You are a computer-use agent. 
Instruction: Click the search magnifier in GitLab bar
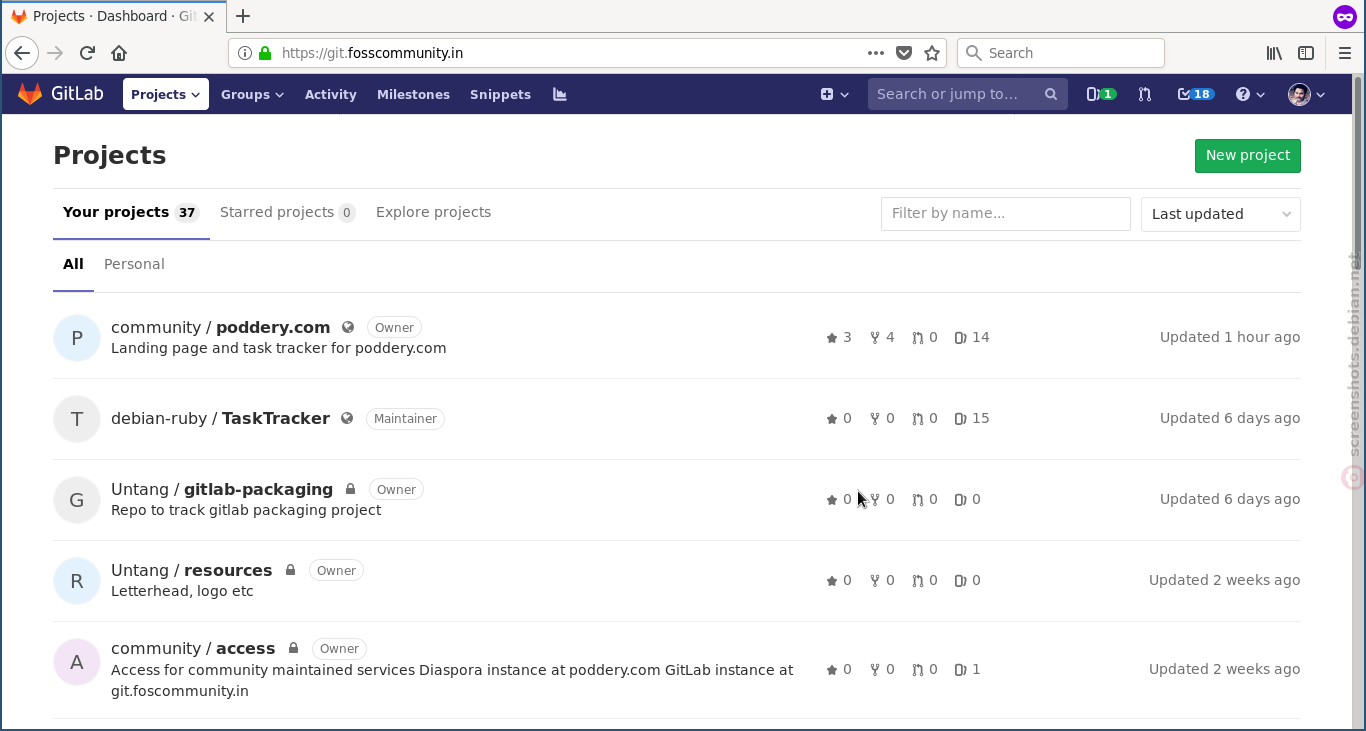1051,94
